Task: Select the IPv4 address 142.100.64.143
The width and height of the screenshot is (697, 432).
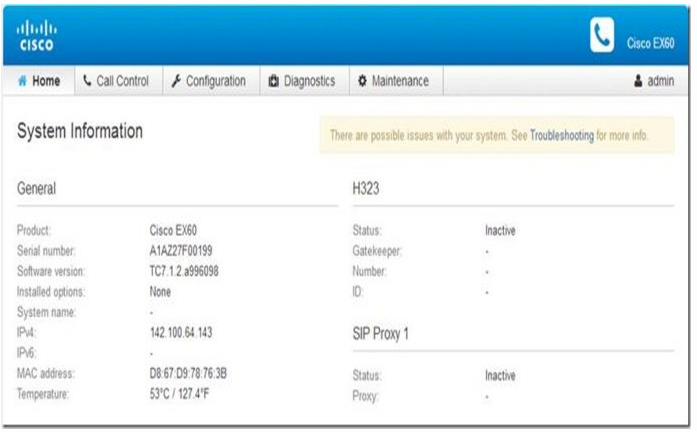Action: 181,332
